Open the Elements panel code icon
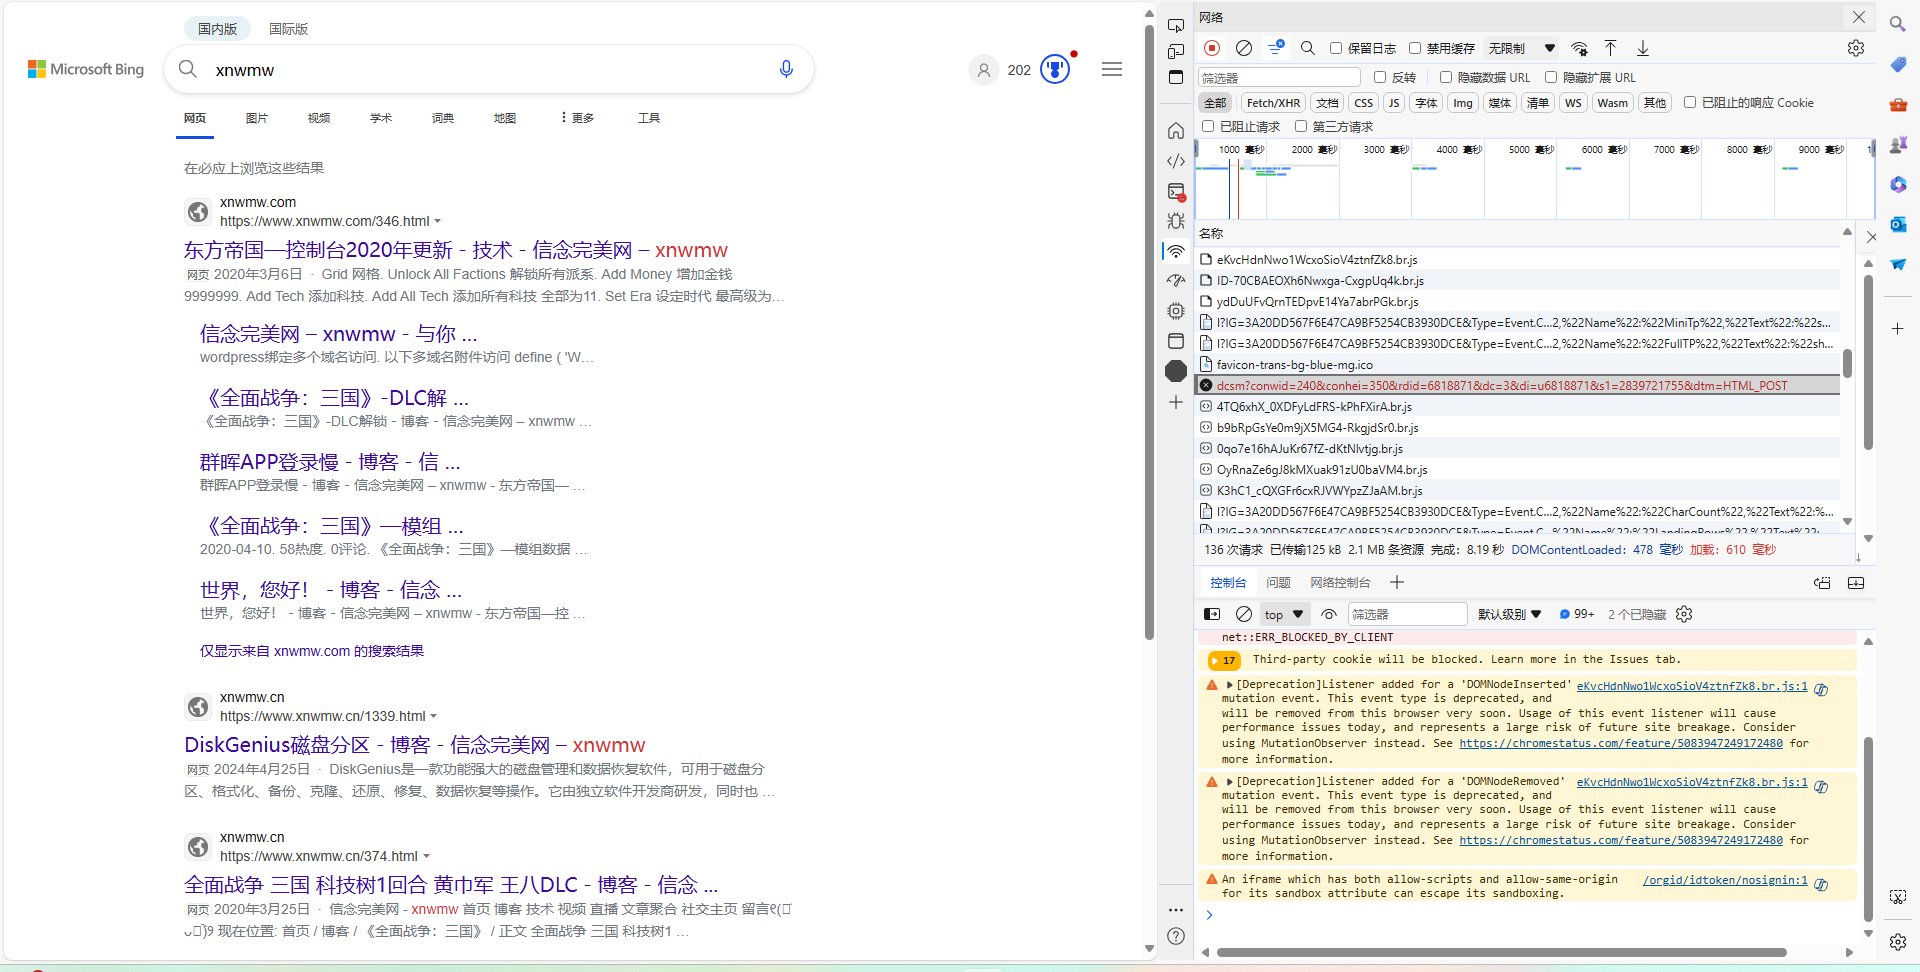 point(1176,161)
